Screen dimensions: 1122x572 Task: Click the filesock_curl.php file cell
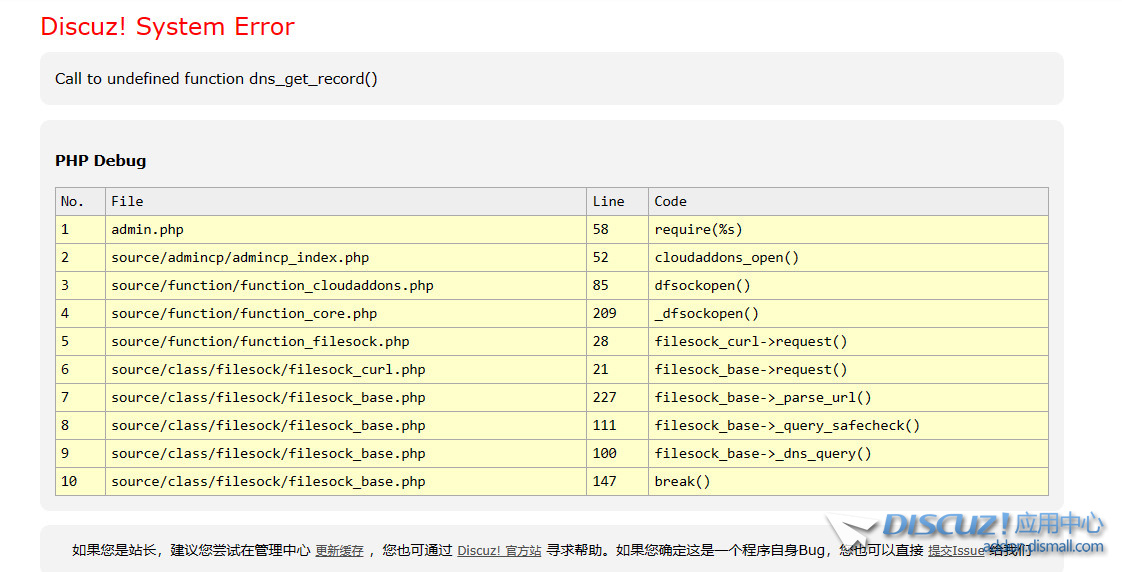click(x=268, y=369)
